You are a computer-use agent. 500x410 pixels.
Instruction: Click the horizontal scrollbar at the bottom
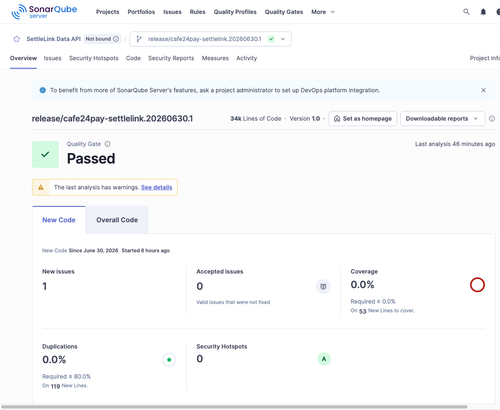tap(233, 407)
